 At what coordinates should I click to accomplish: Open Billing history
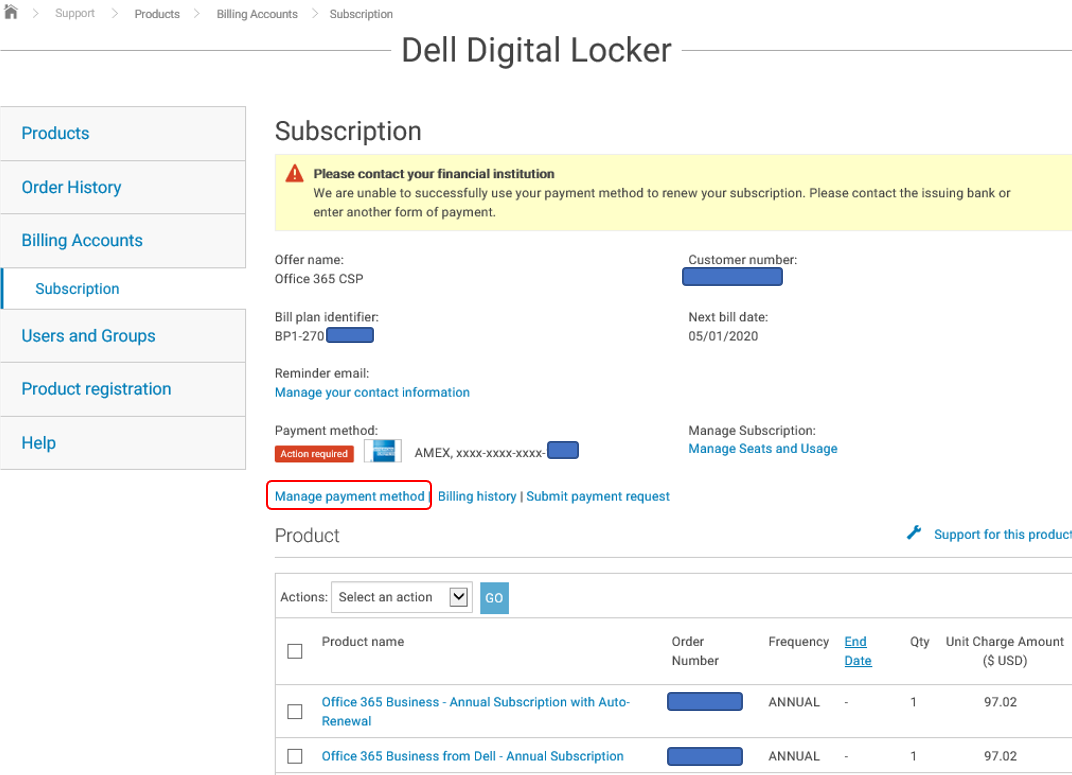[x=477, y=496]
